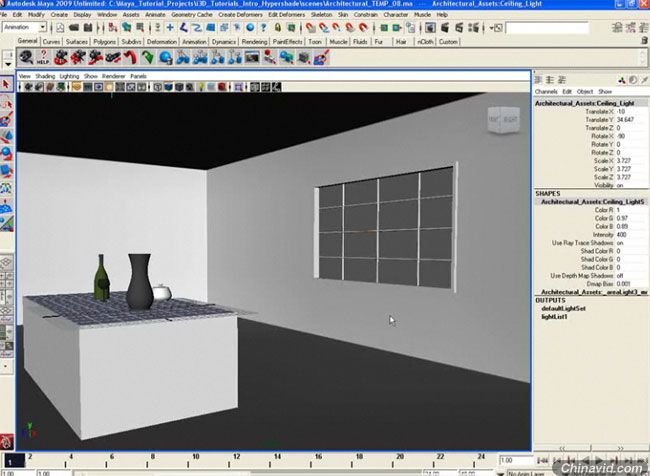Open the render view shelf icon
The width and height of the screenshot is (650, 476).
tap(252, 57)
